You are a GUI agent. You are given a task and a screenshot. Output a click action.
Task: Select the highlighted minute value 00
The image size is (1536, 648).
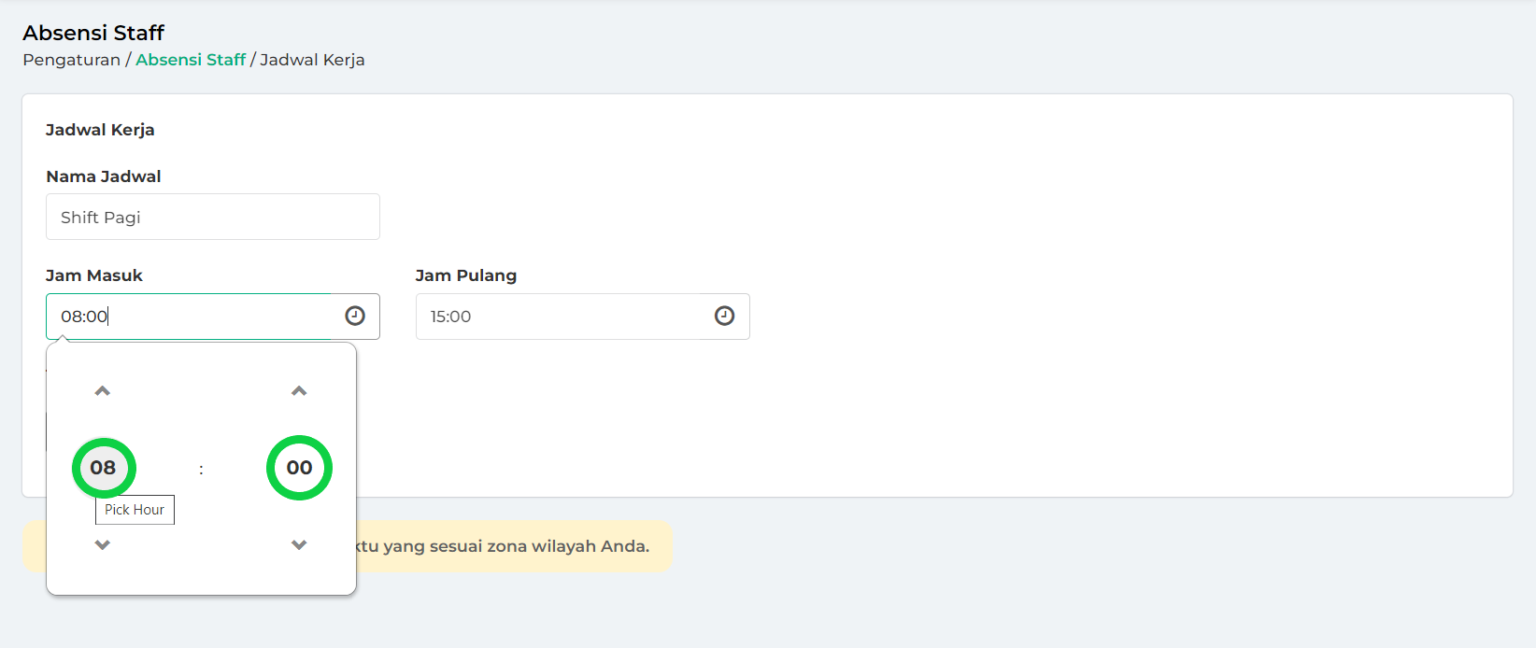(x=298, y=467)
